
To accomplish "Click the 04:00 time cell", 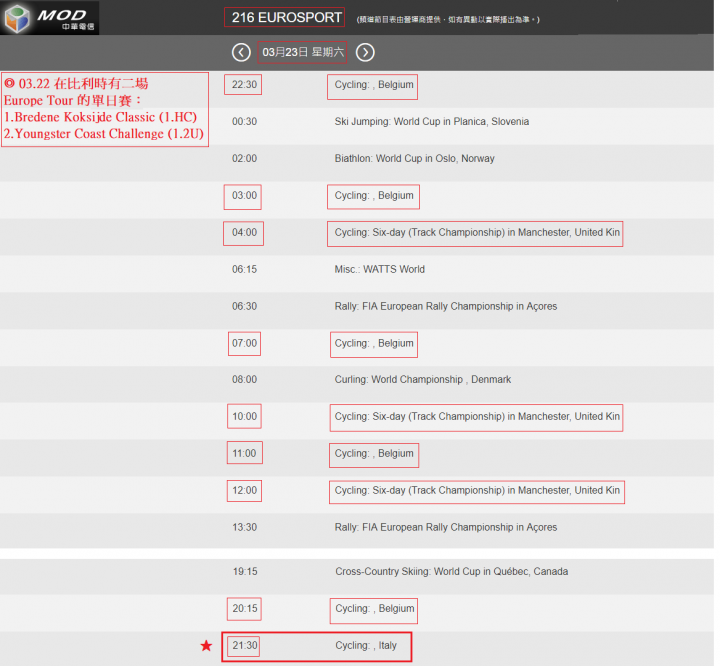I will click(244, 232).
